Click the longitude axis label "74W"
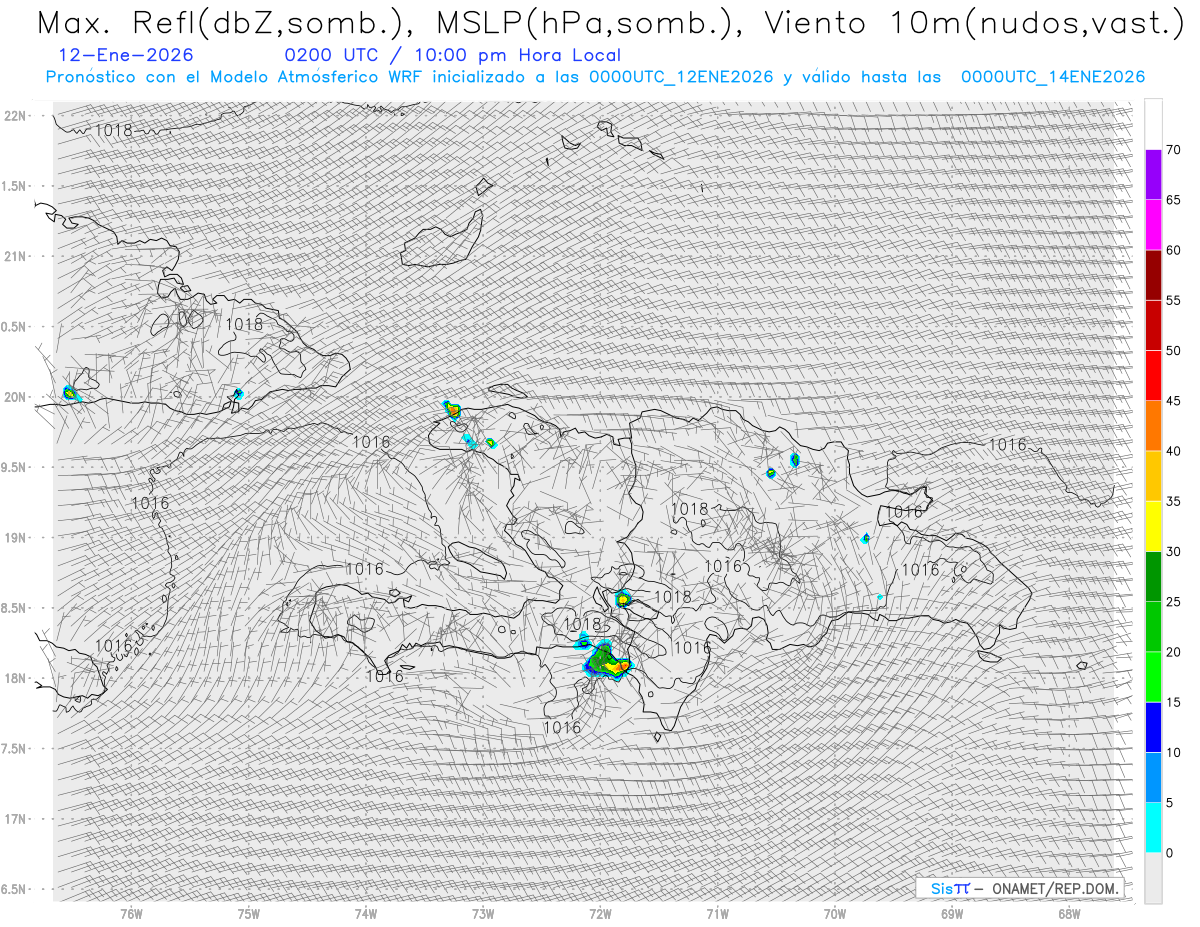The height and width of the screenshot is (927, 1200). (x=365, y=913)
